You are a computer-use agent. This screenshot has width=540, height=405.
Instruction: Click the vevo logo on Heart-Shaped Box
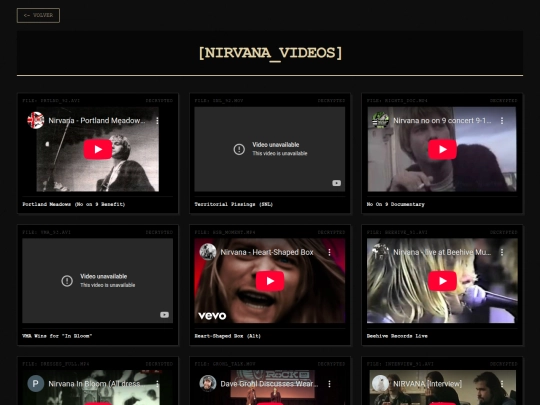[212, 315]
